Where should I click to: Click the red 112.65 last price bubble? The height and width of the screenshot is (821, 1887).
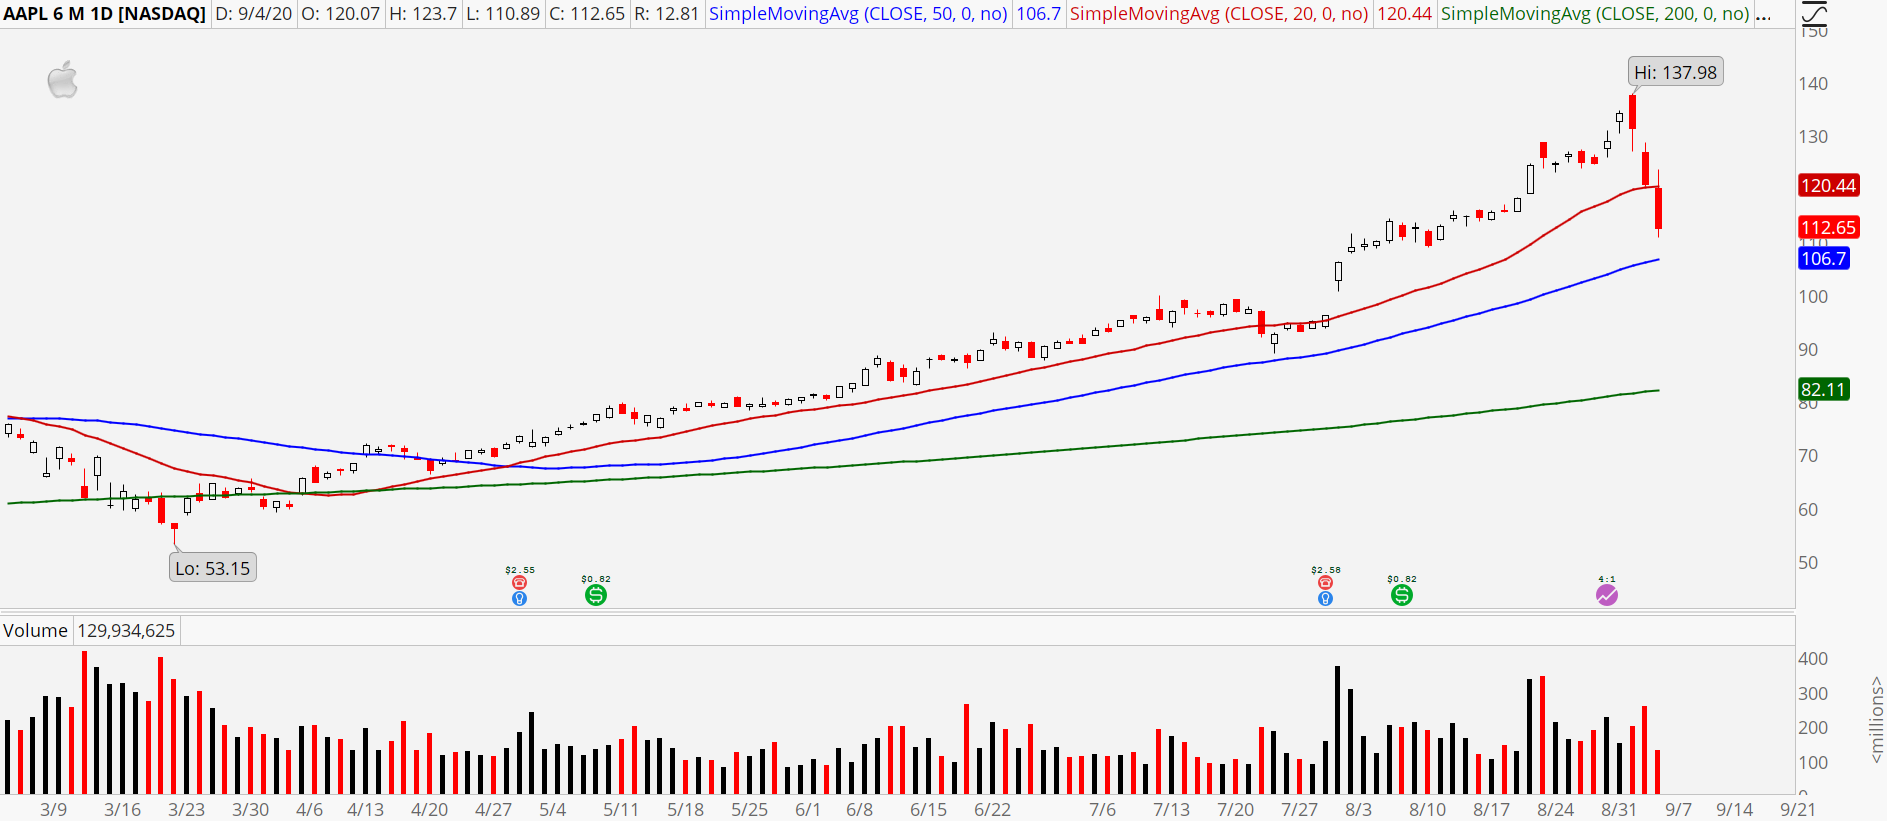[1828, 227]
